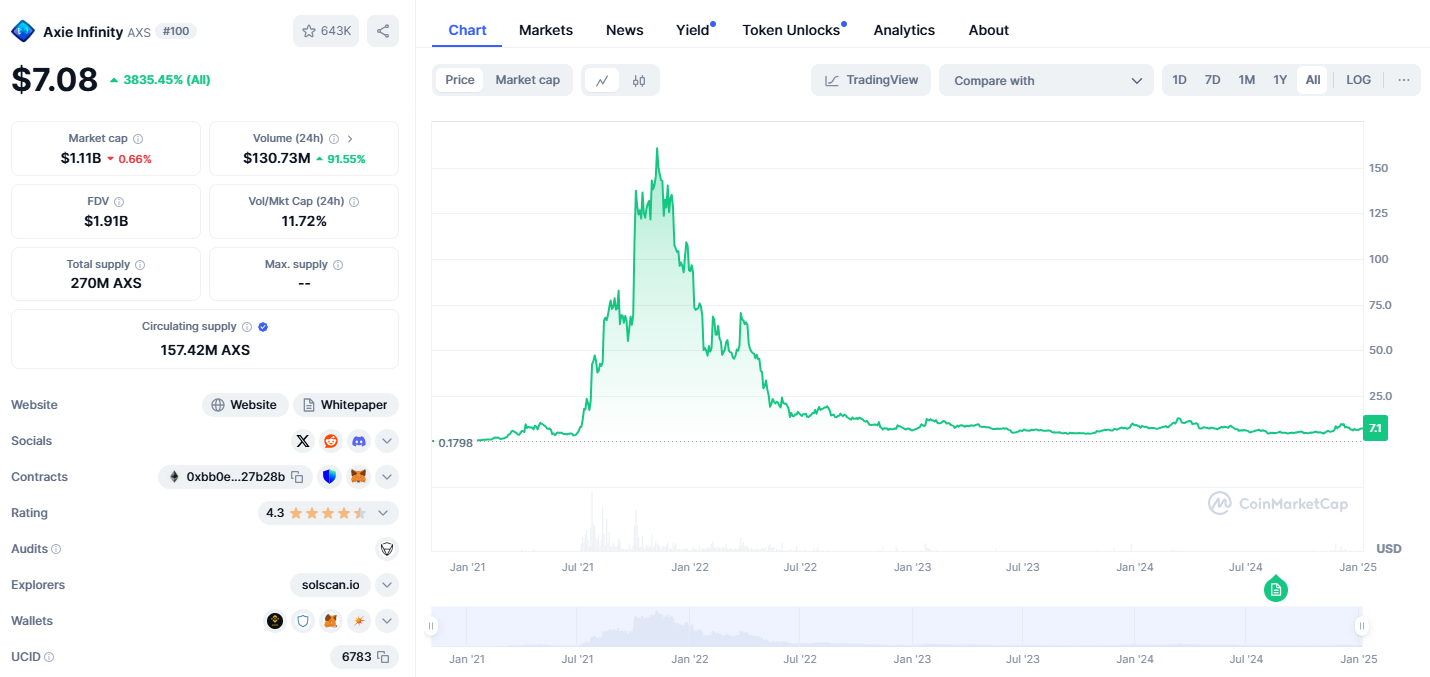The width and height of the screenshot is (1430, 677).
Task: Expand more explorers with chevron
Action: (387, 585)
